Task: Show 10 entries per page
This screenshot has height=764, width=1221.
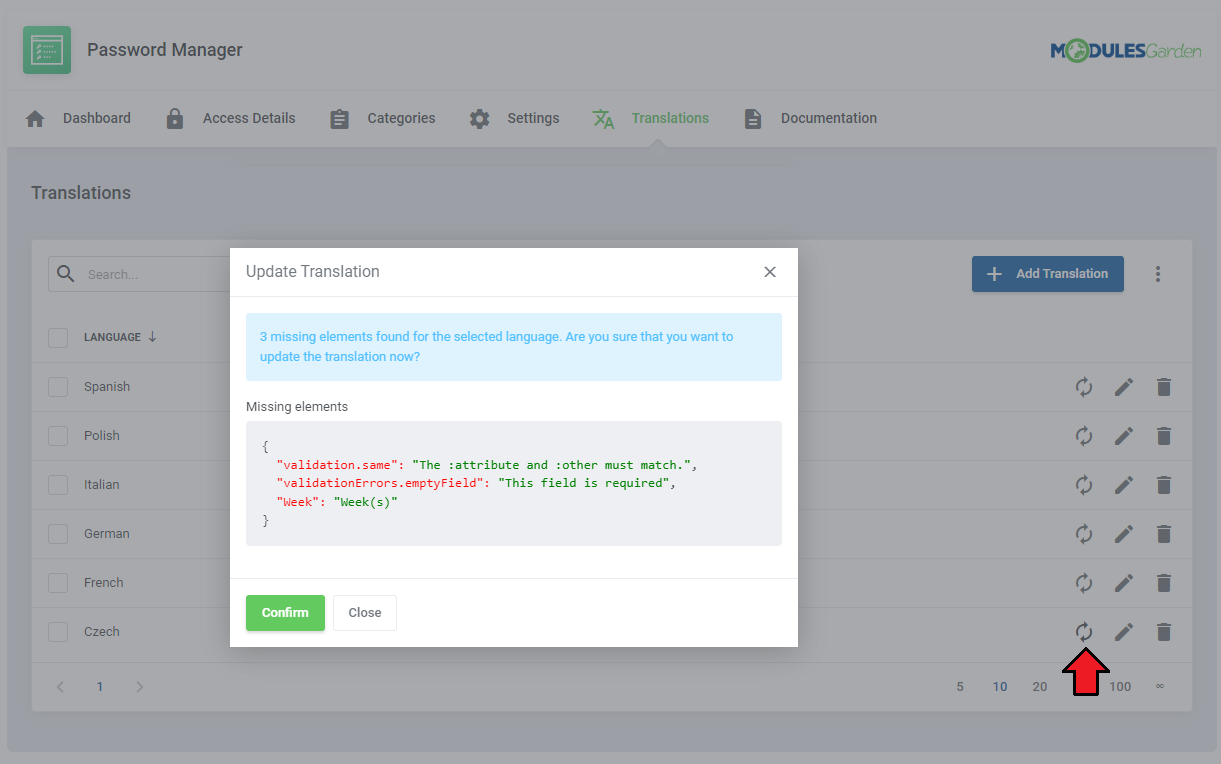Action: pos(1000,687)
